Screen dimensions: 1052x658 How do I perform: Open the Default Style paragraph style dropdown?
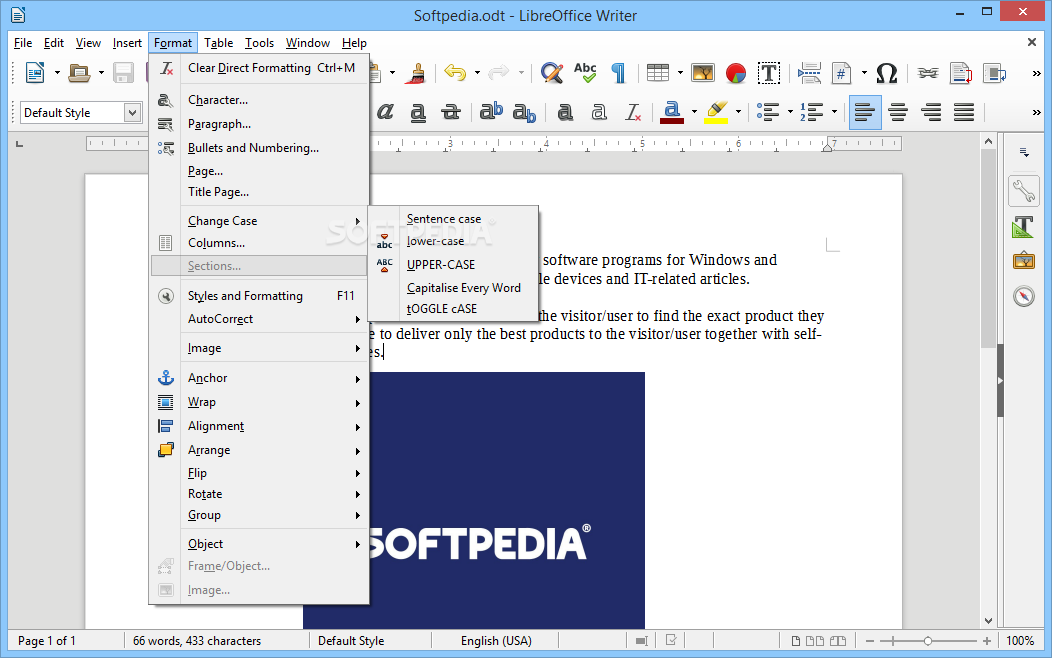point(132,112)
